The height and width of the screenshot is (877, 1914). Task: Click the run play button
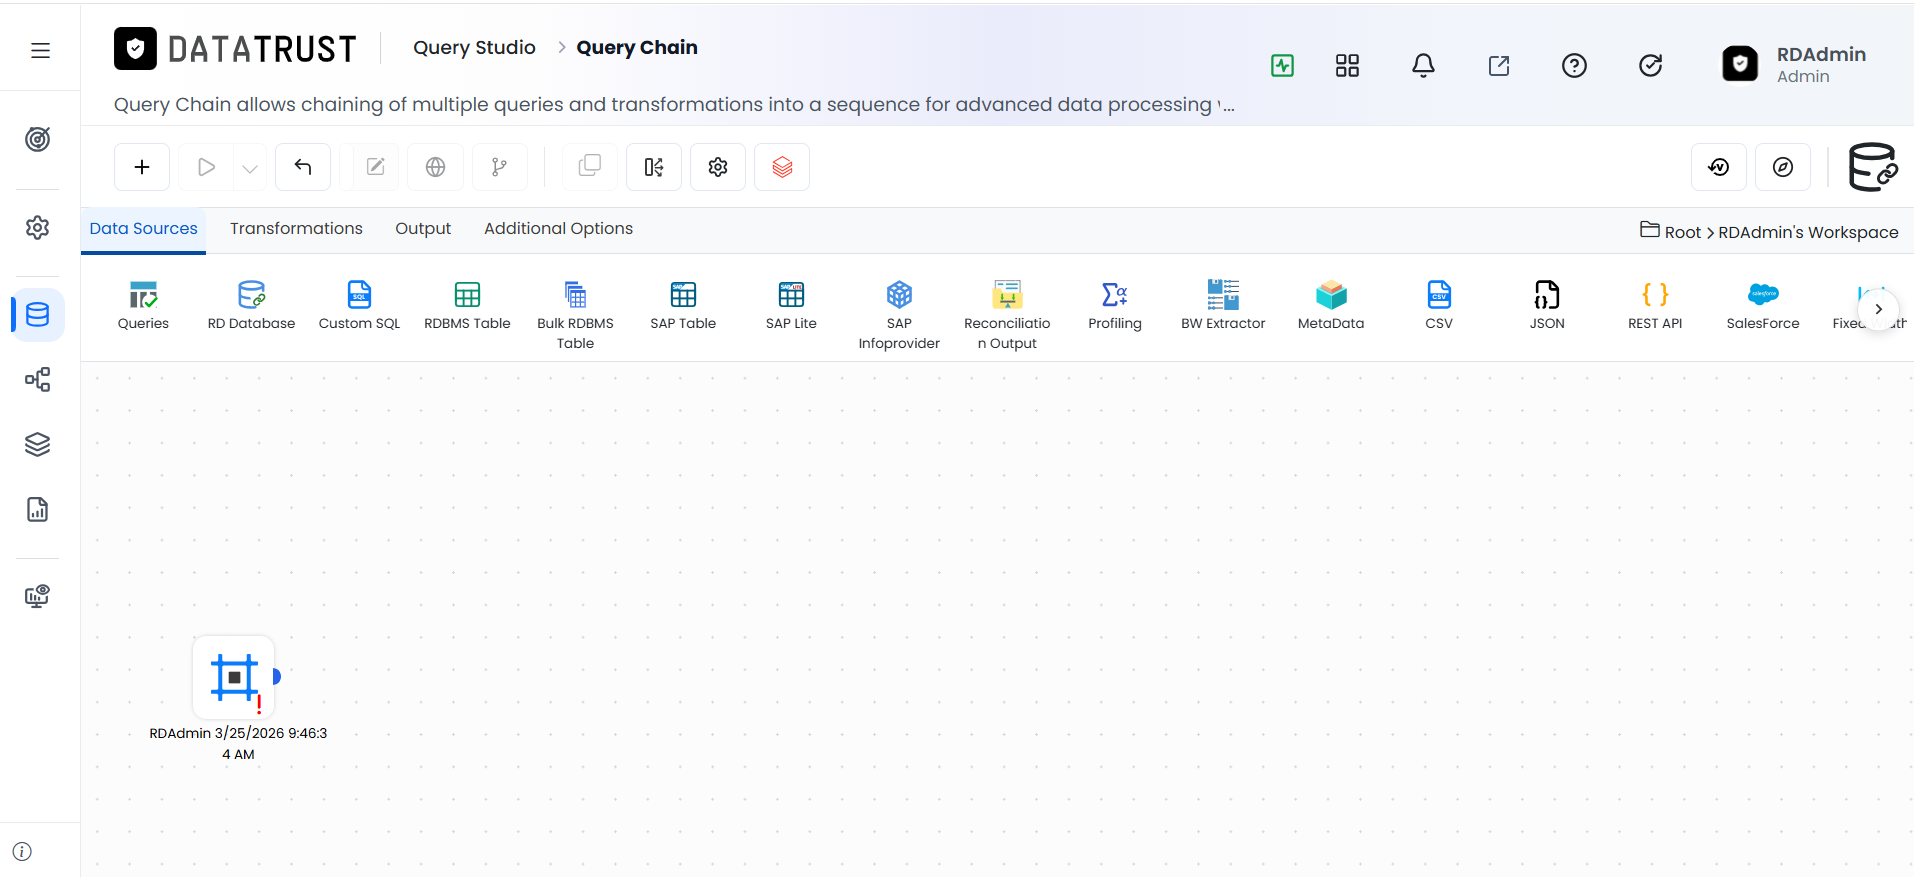point(206,167)
